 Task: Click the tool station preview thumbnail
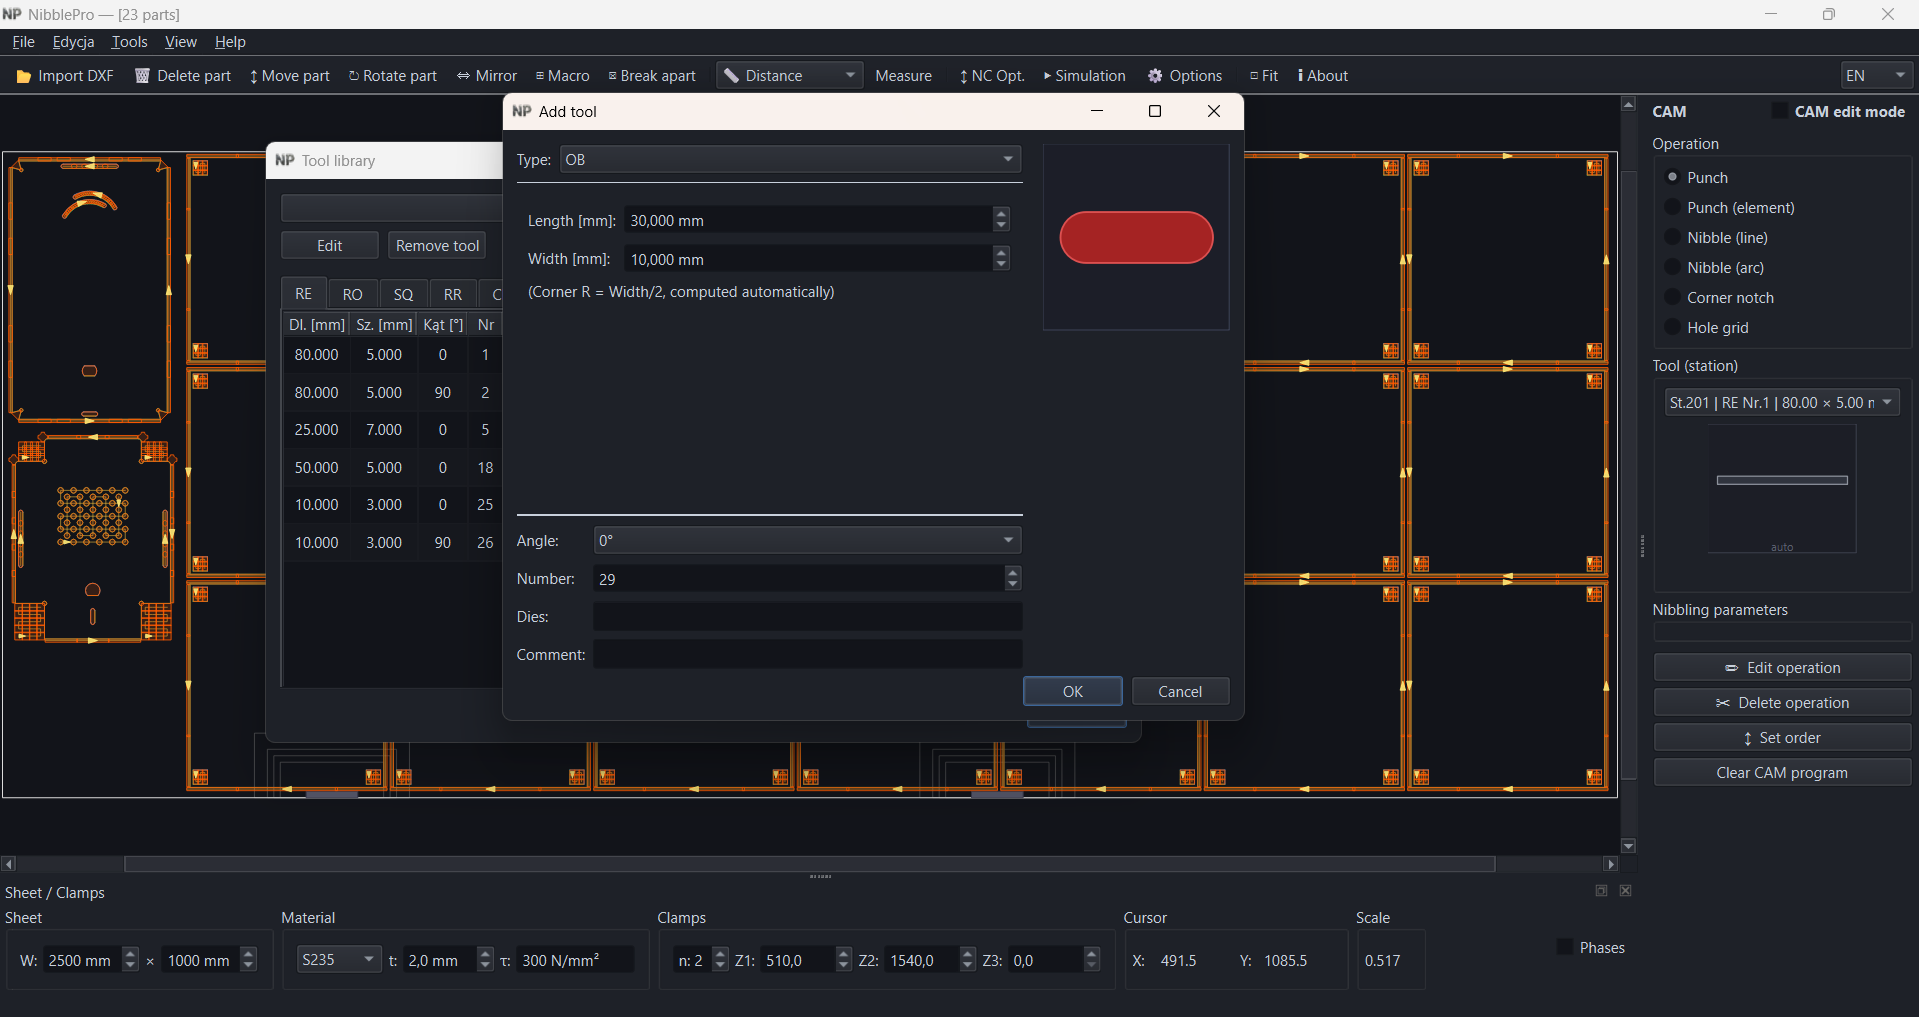coord(1782,489)
